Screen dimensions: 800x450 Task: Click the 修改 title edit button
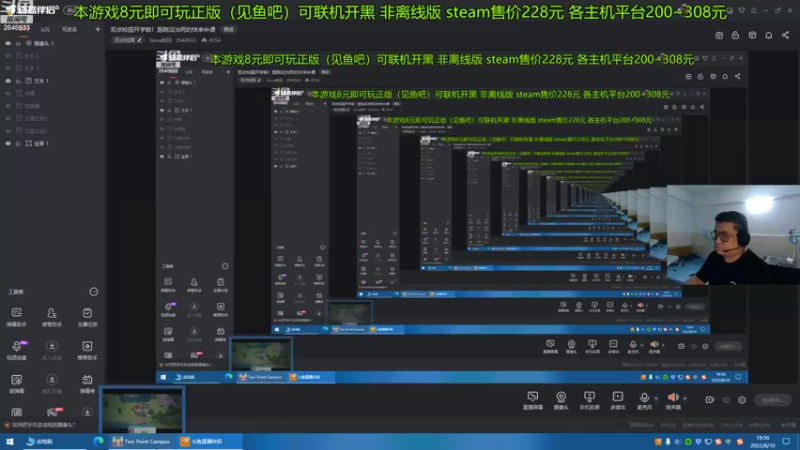pyautogui.click(x=229, y=30)
